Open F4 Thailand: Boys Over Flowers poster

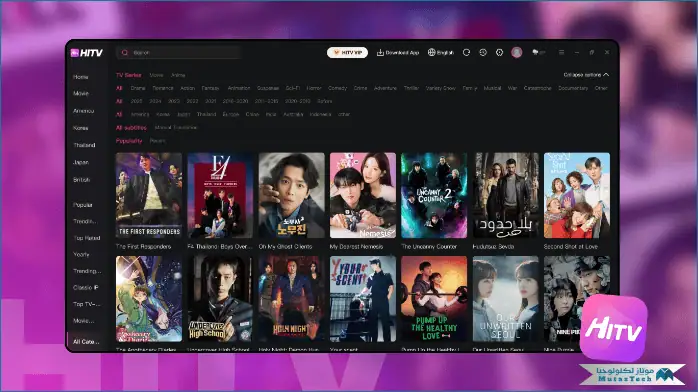click(220, 195)
